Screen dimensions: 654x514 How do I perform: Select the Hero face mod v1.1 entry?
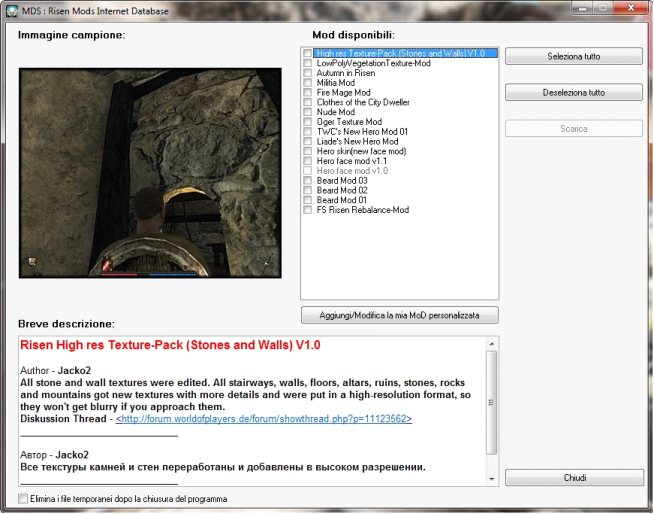[352, 161]
